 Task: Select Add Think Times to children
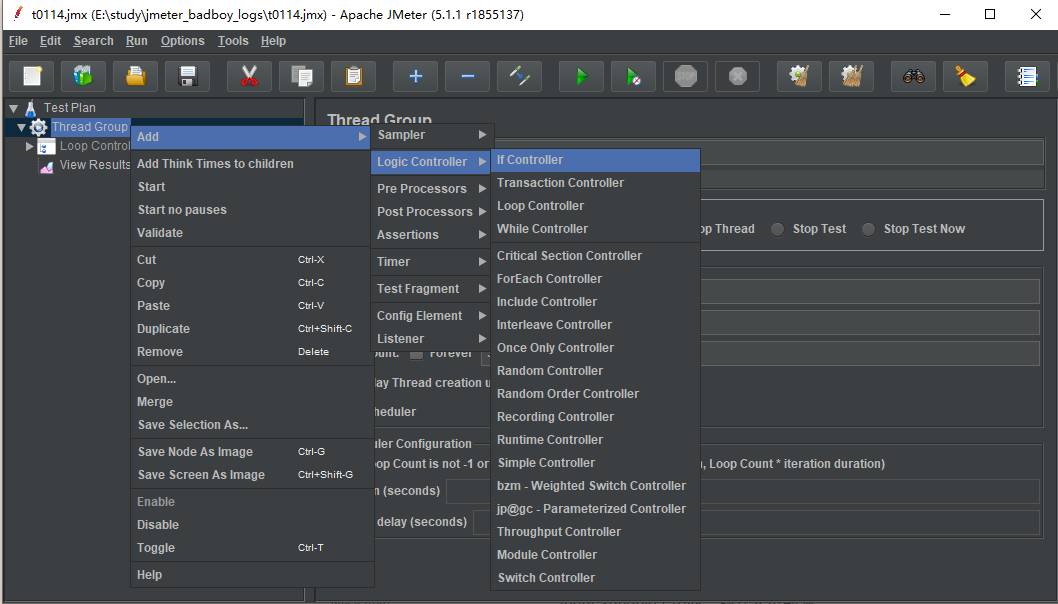pyautogui.click(x=252, y=164)
